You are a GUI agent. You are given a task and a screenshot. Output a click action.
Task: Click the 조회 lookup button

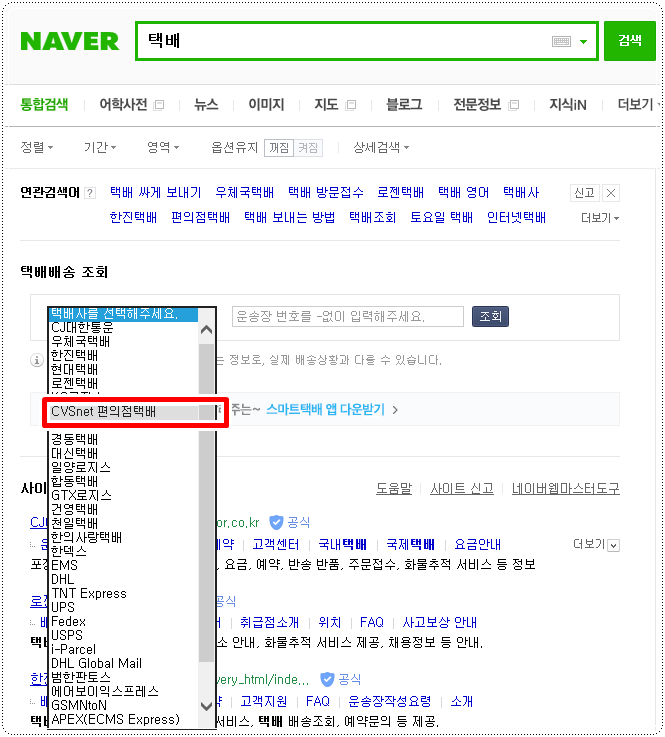coord(490,316)
